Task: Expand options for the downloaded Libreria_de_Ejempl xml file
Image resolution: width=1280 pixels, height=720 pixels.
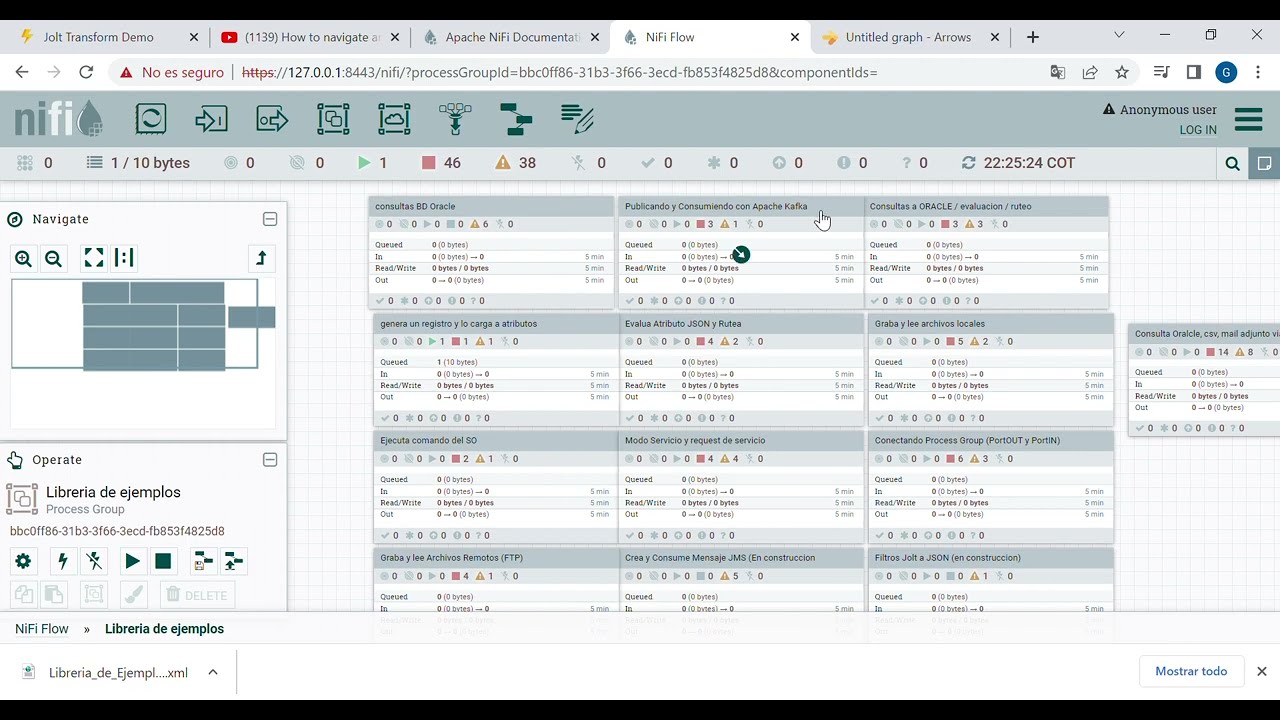Action: tap(213, 672)
